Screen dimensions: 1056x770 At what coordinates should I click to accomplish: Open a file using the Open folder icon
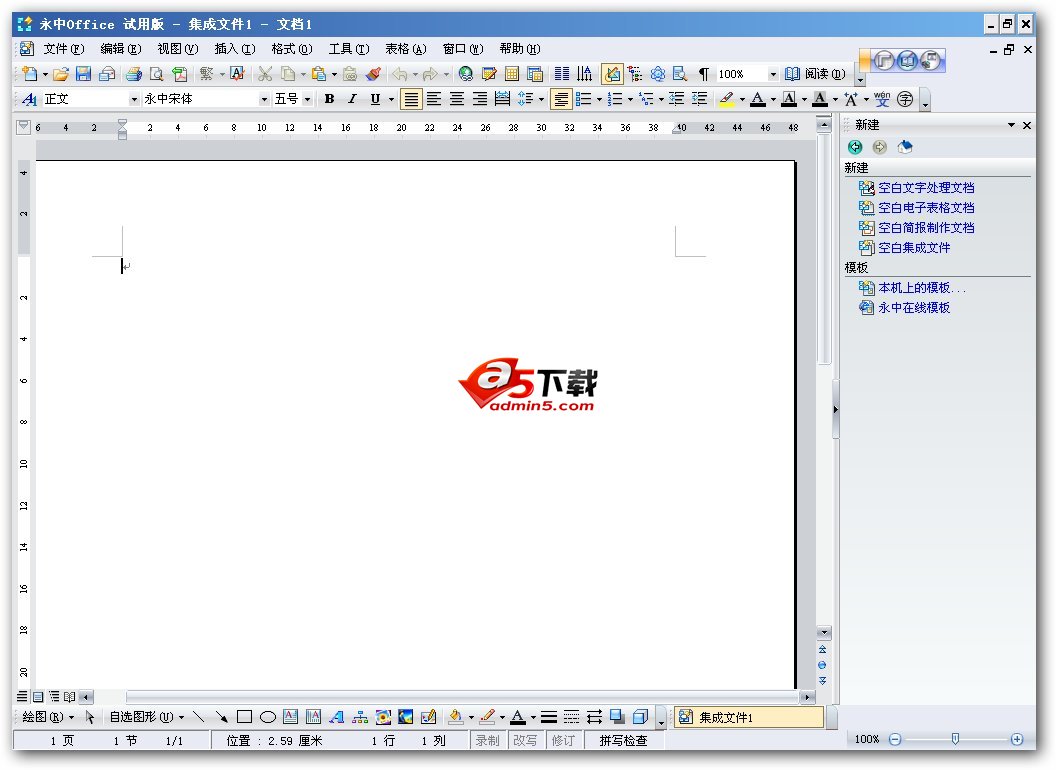(x=60, y=73)
